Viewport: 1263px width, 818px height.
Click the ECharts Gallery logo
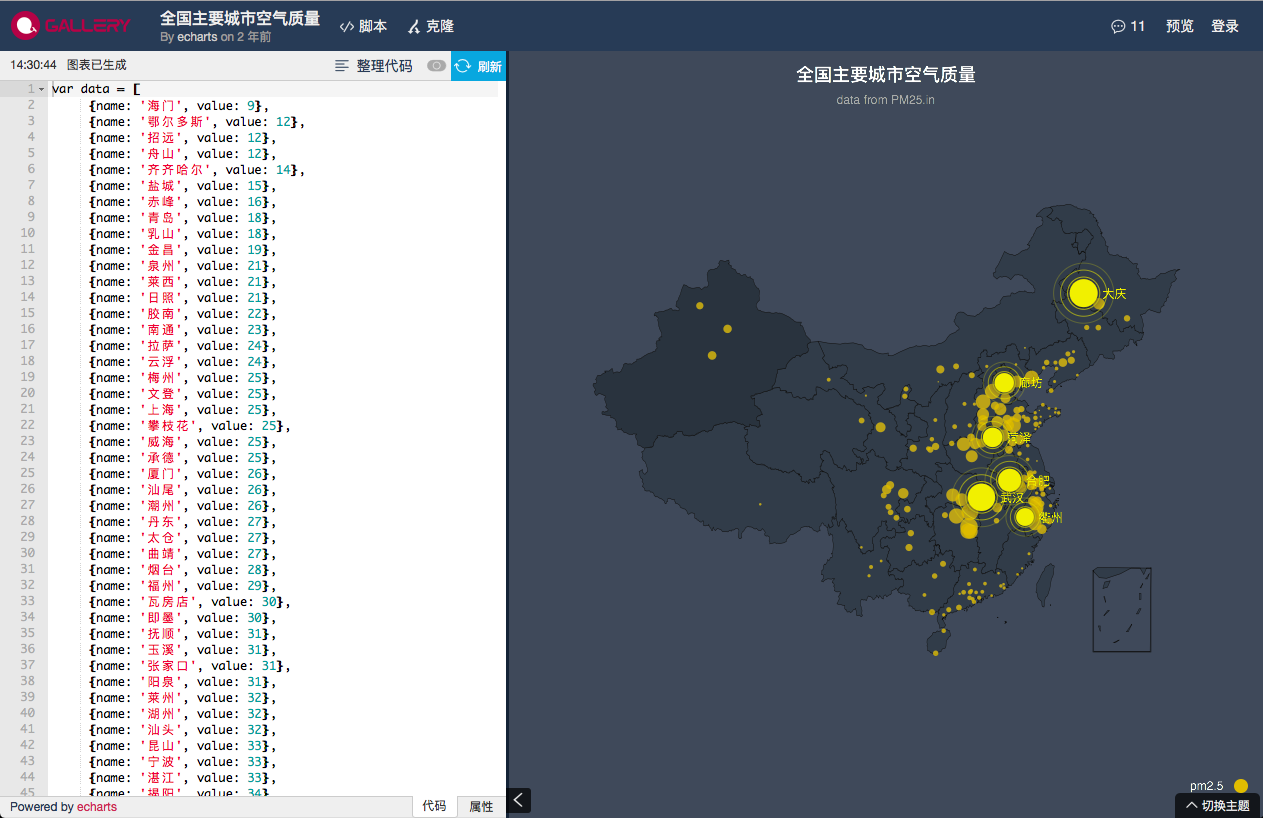[72, 25]
